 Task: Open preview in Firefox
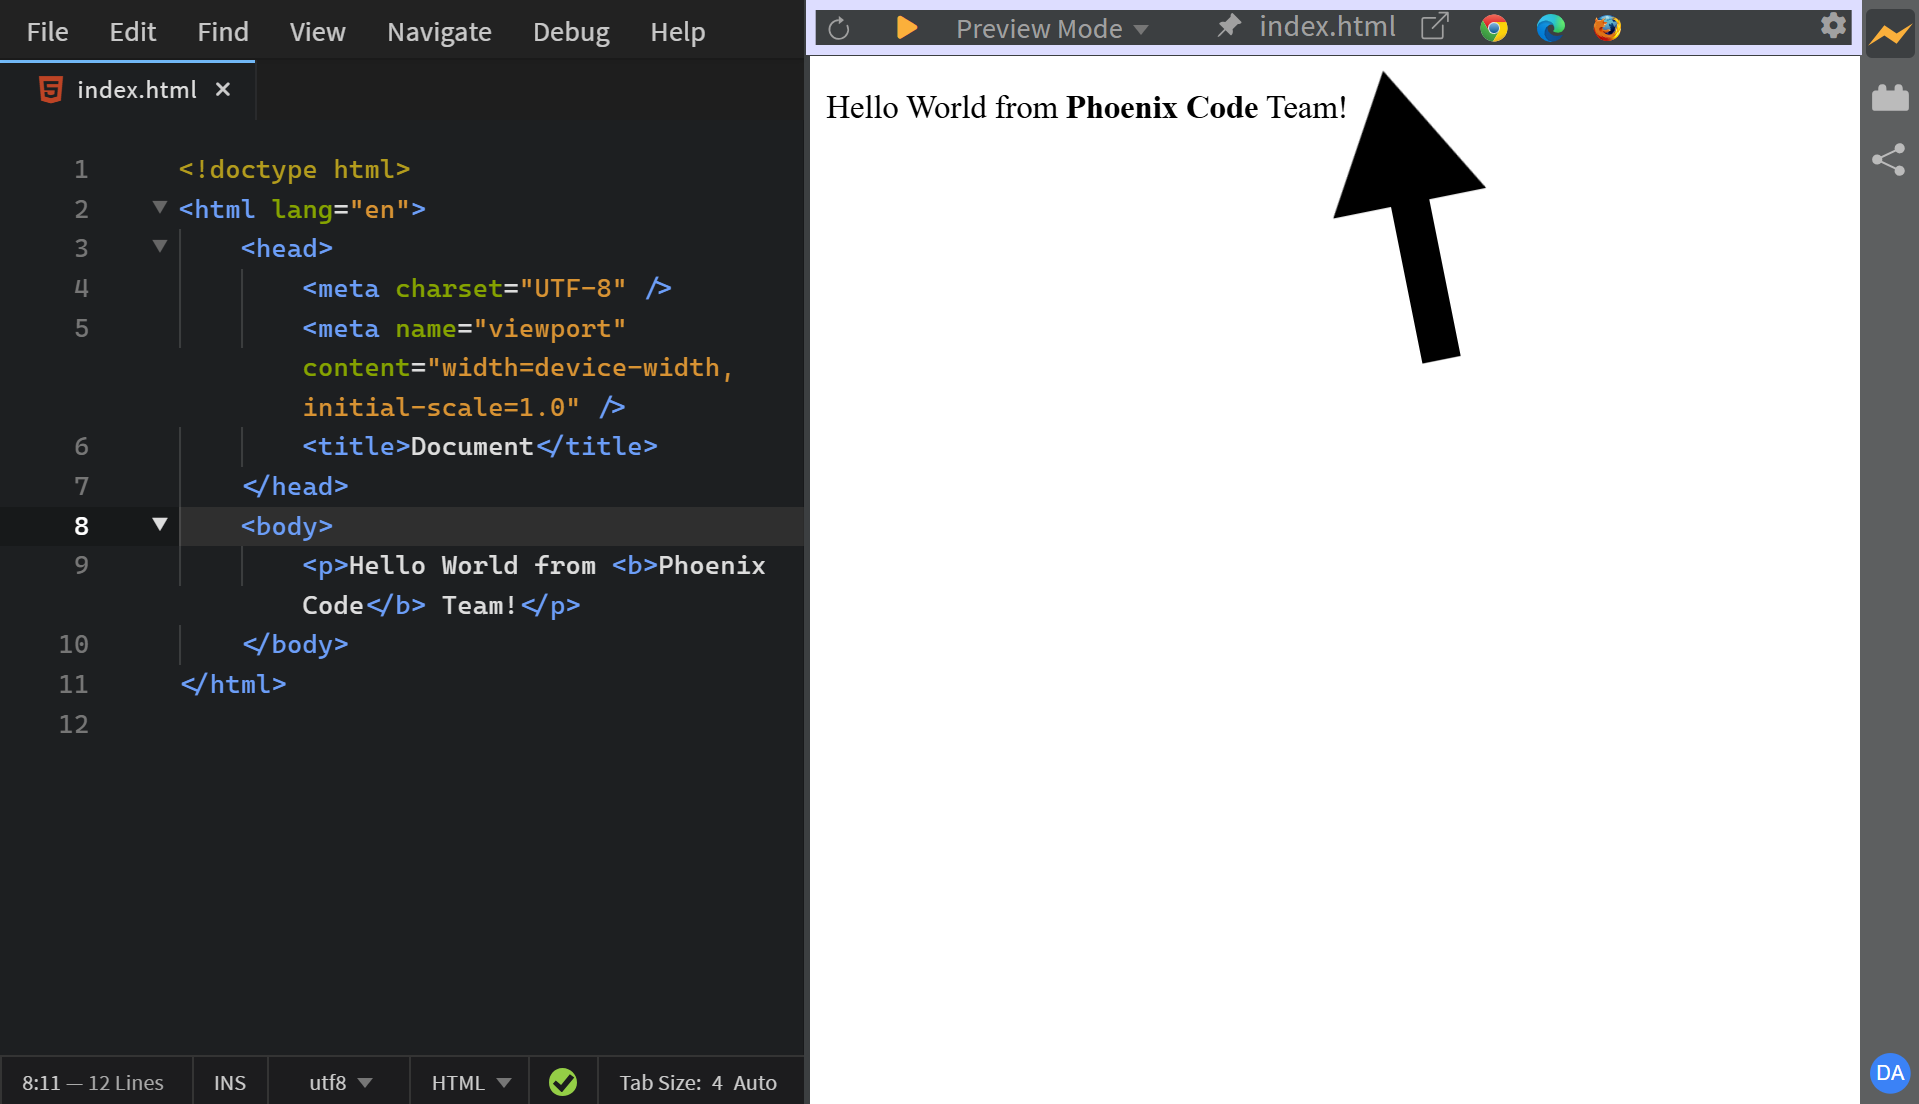click(1606, 28)
